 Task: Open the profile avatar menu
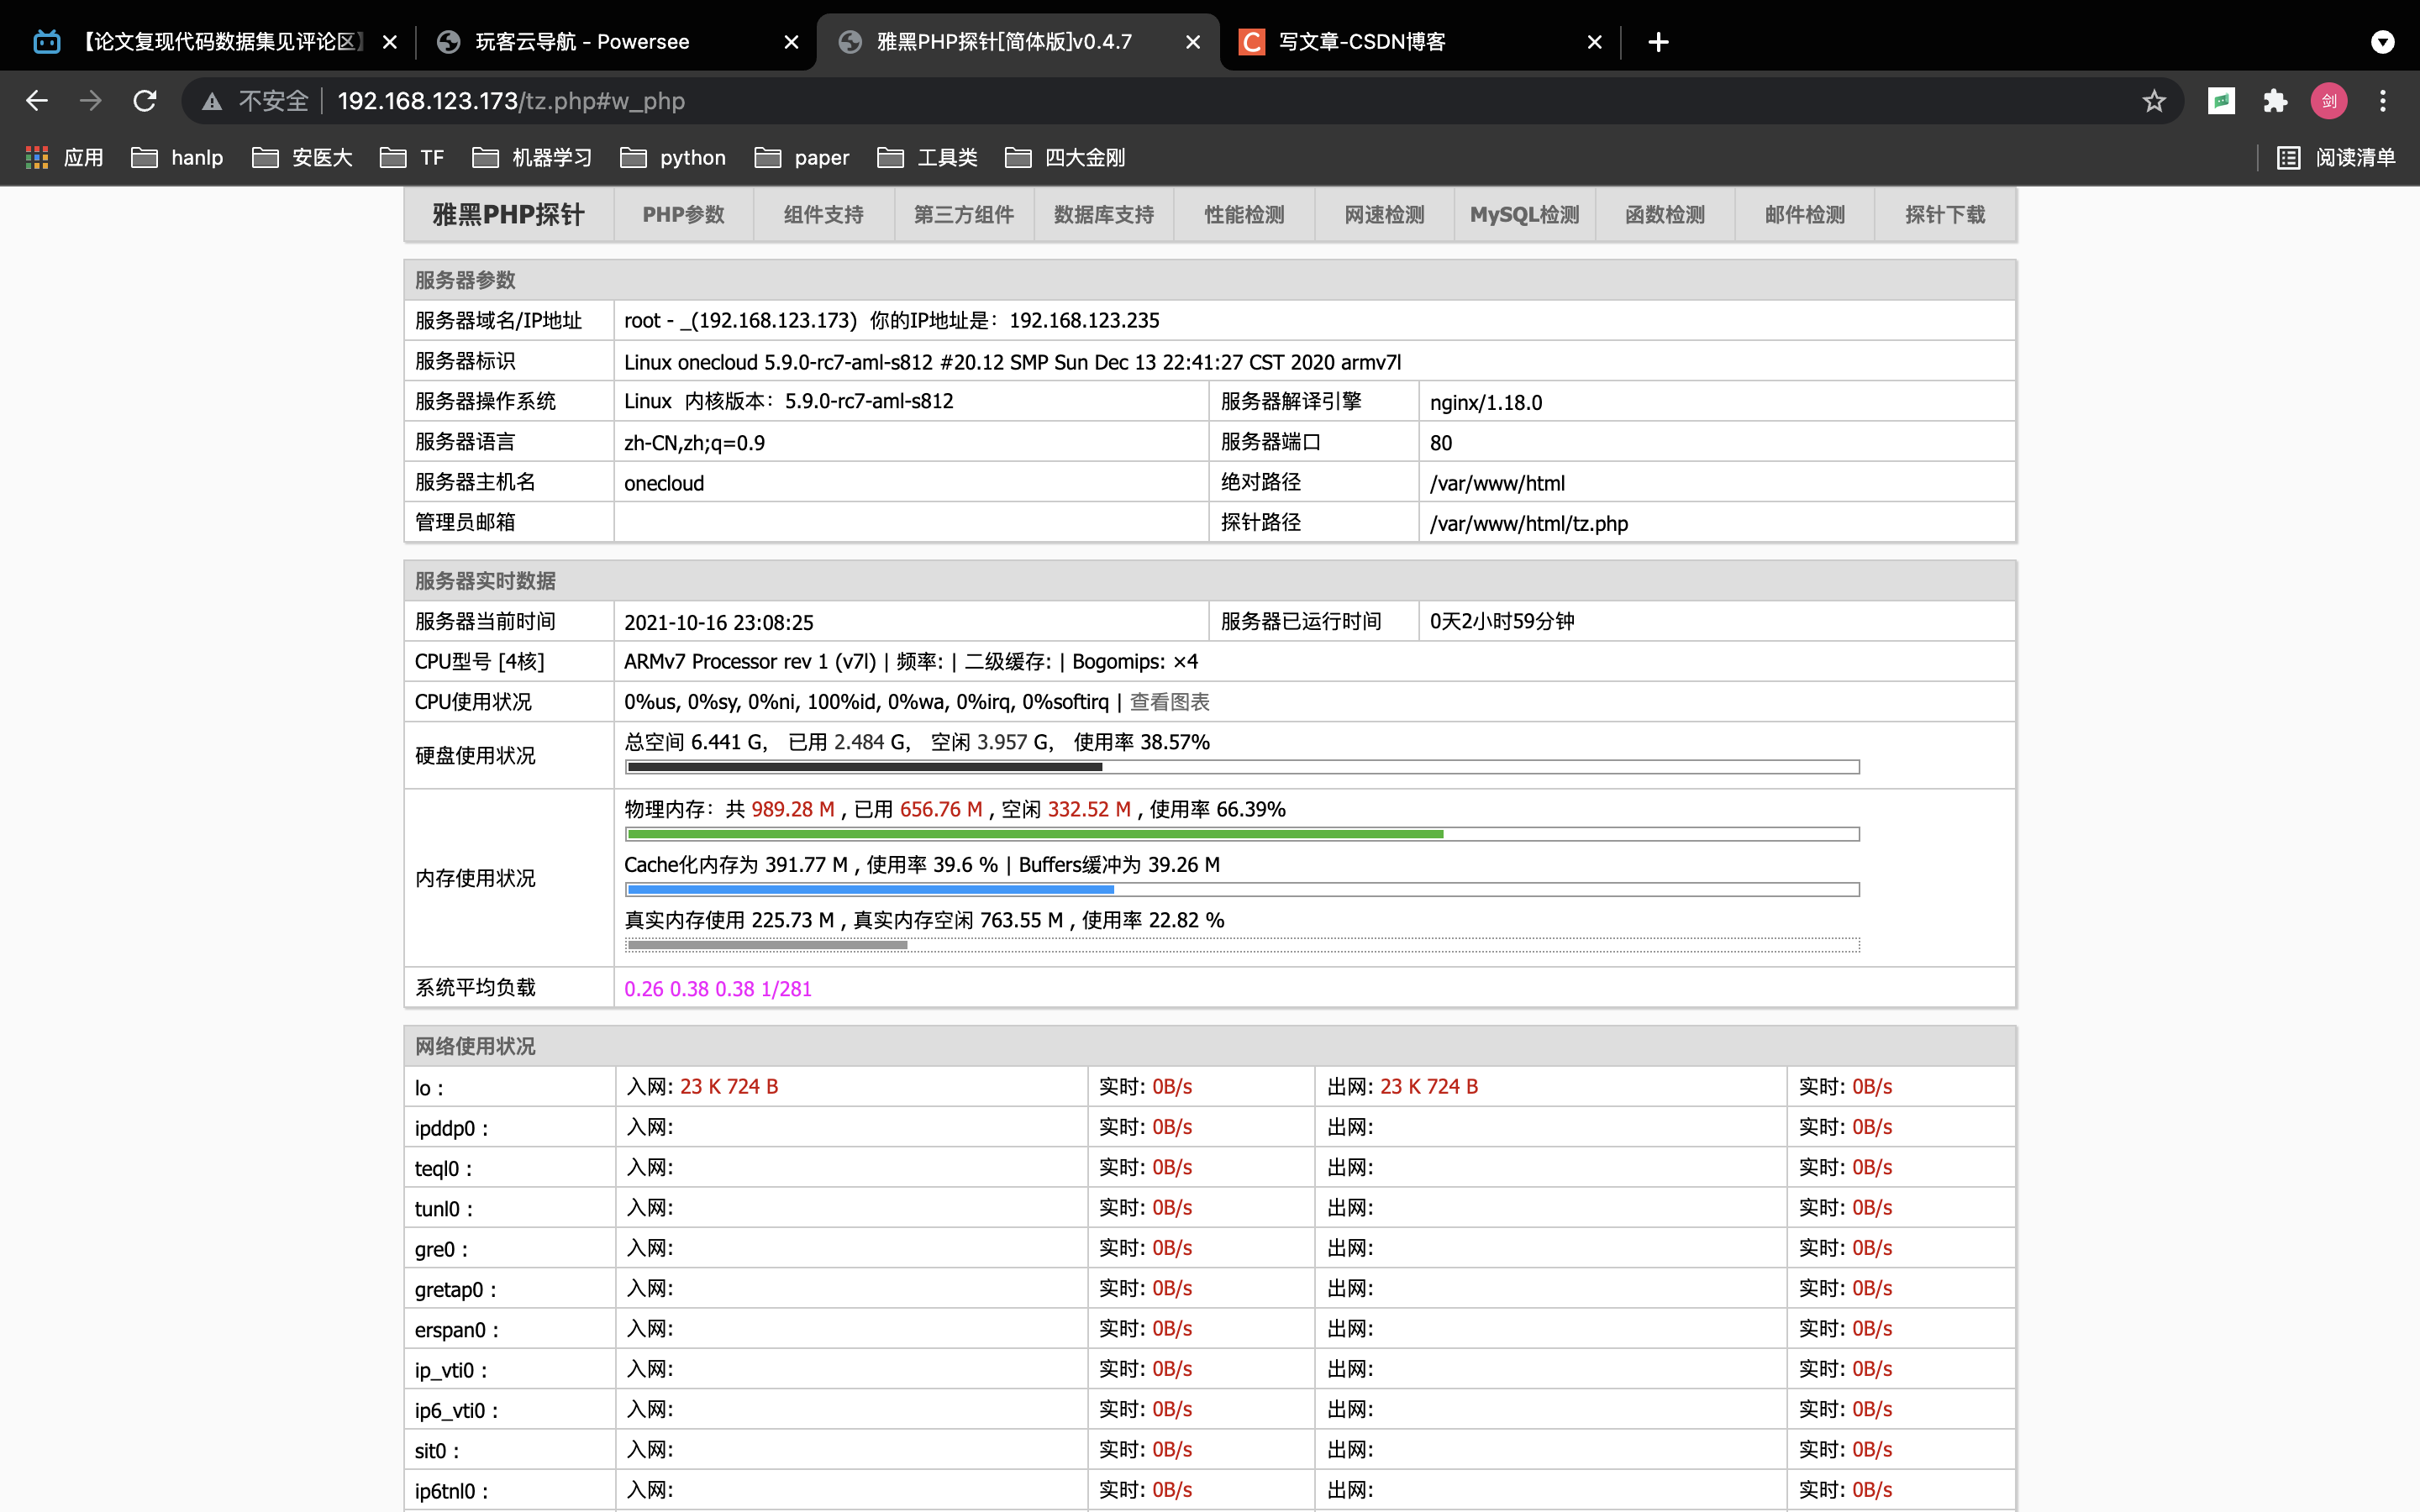click(2329, 101)
